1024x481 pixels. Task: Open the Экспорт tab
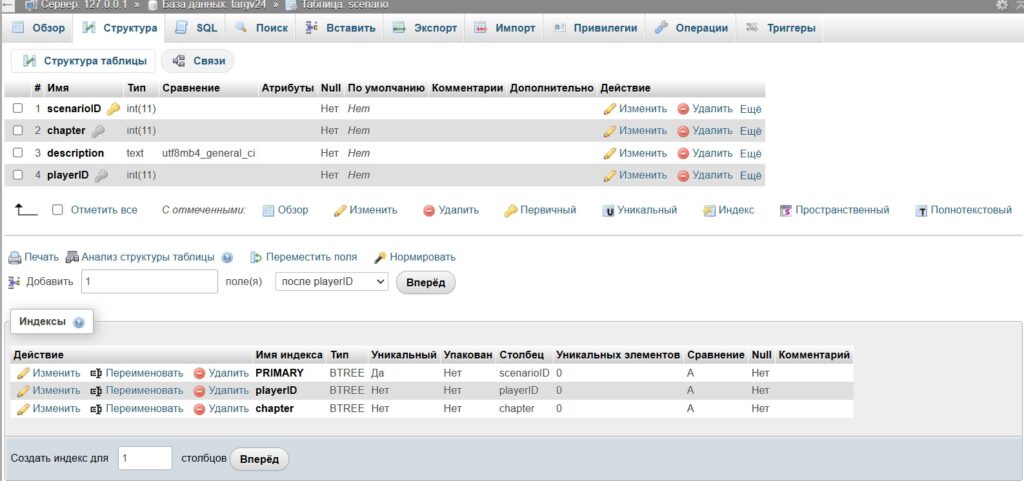(425, 28)
